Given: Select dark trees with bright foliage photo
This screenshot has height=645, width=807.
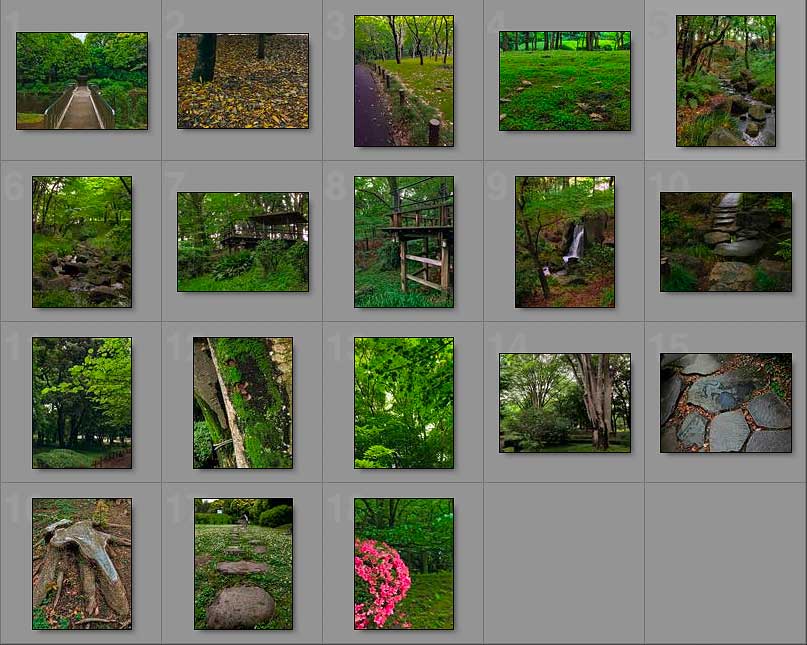Looking at the screenshot, I should pyautogui.click(x=82, y=403).
